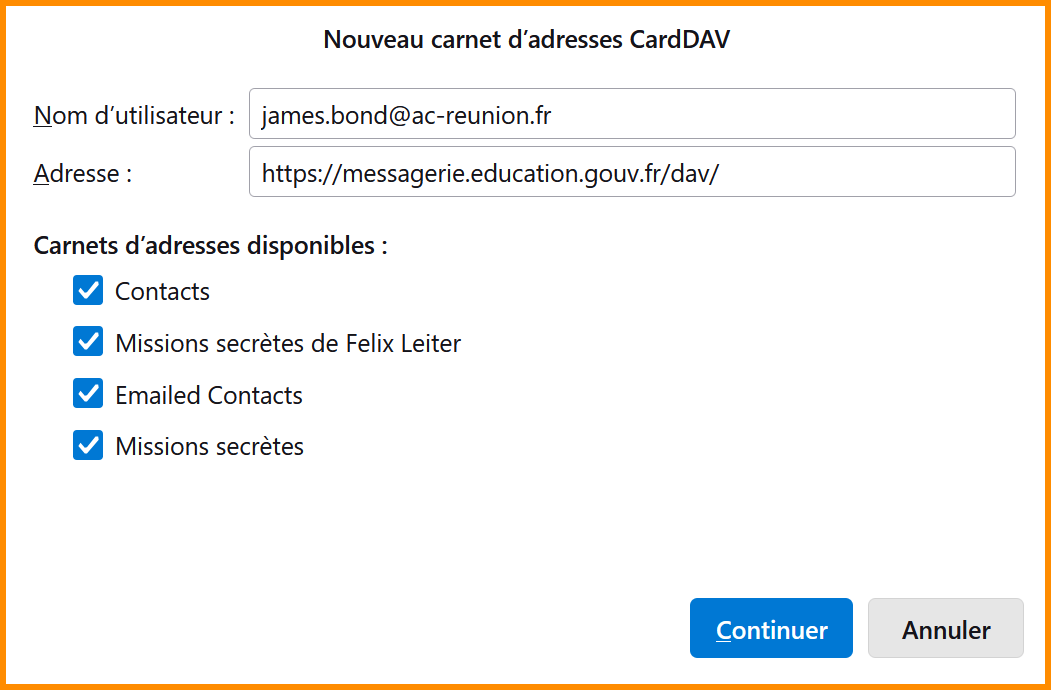1051x690 pixels.
Task: Uncheck the Contacts address book checkbox
Action: point(88,291)
